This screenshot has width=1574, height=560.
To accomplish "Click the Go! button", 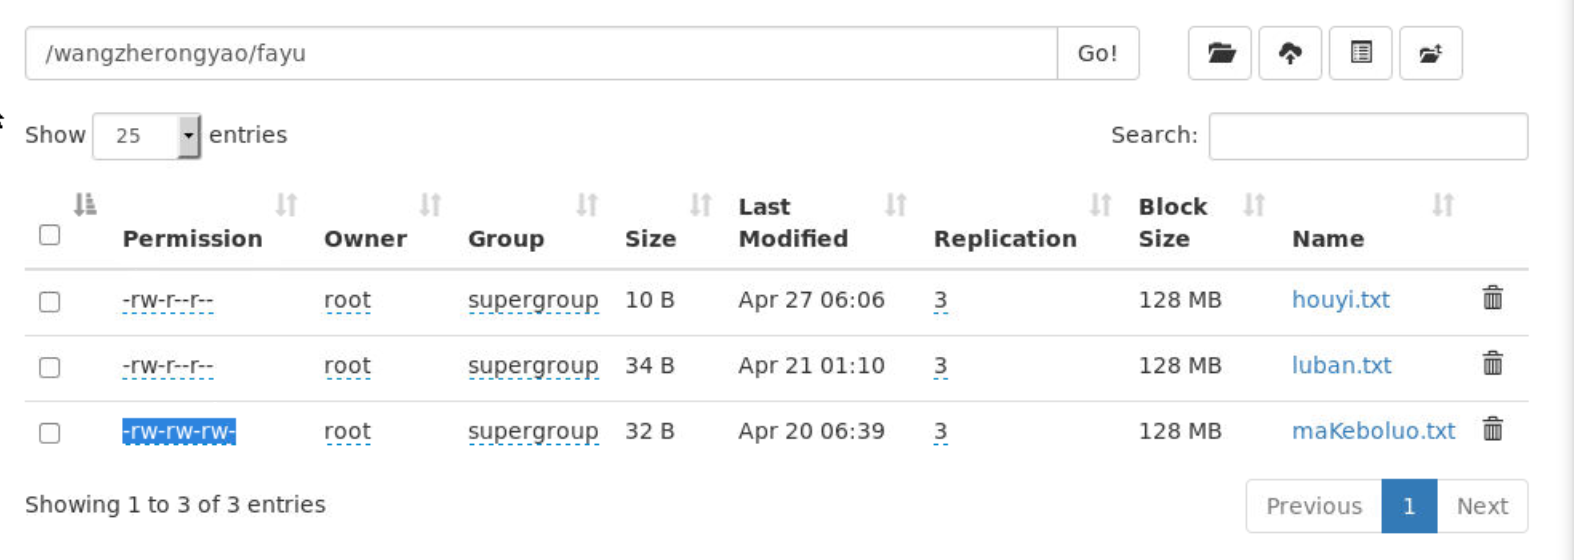I will [1097, 53].
